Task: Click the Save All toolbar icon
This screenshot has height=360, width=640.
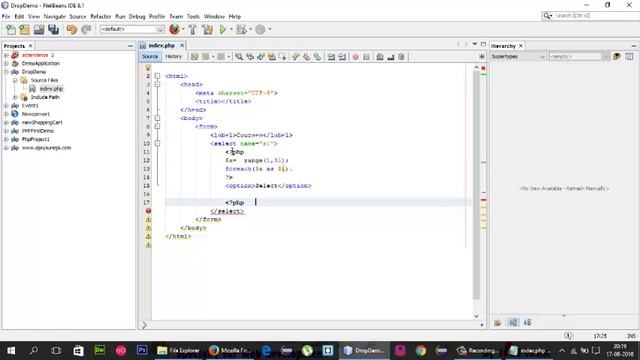Action: click(x=53, y=29)
